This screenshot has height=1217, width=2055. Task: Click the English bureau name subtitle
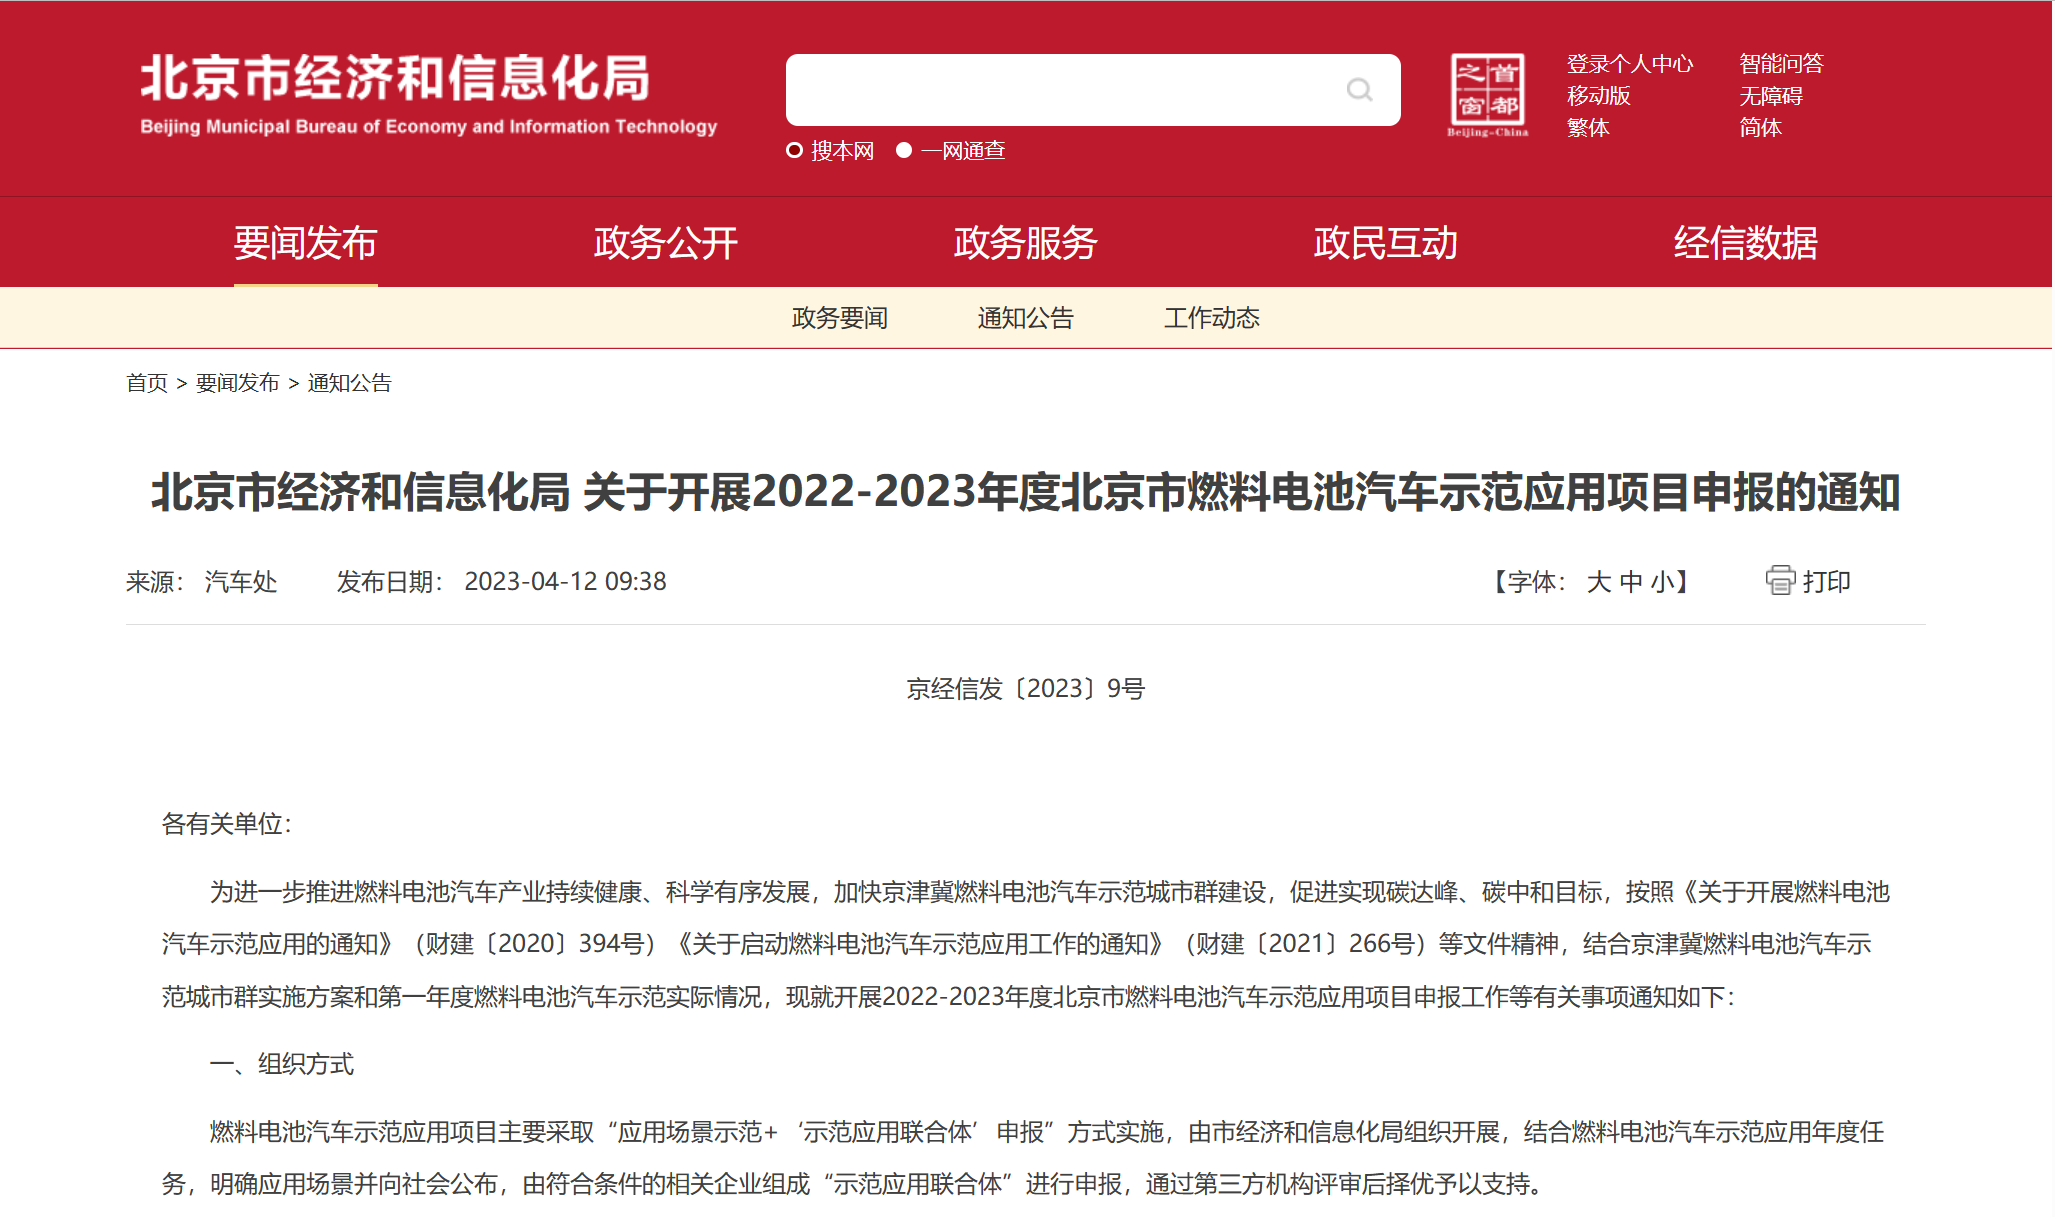[429, 127]
